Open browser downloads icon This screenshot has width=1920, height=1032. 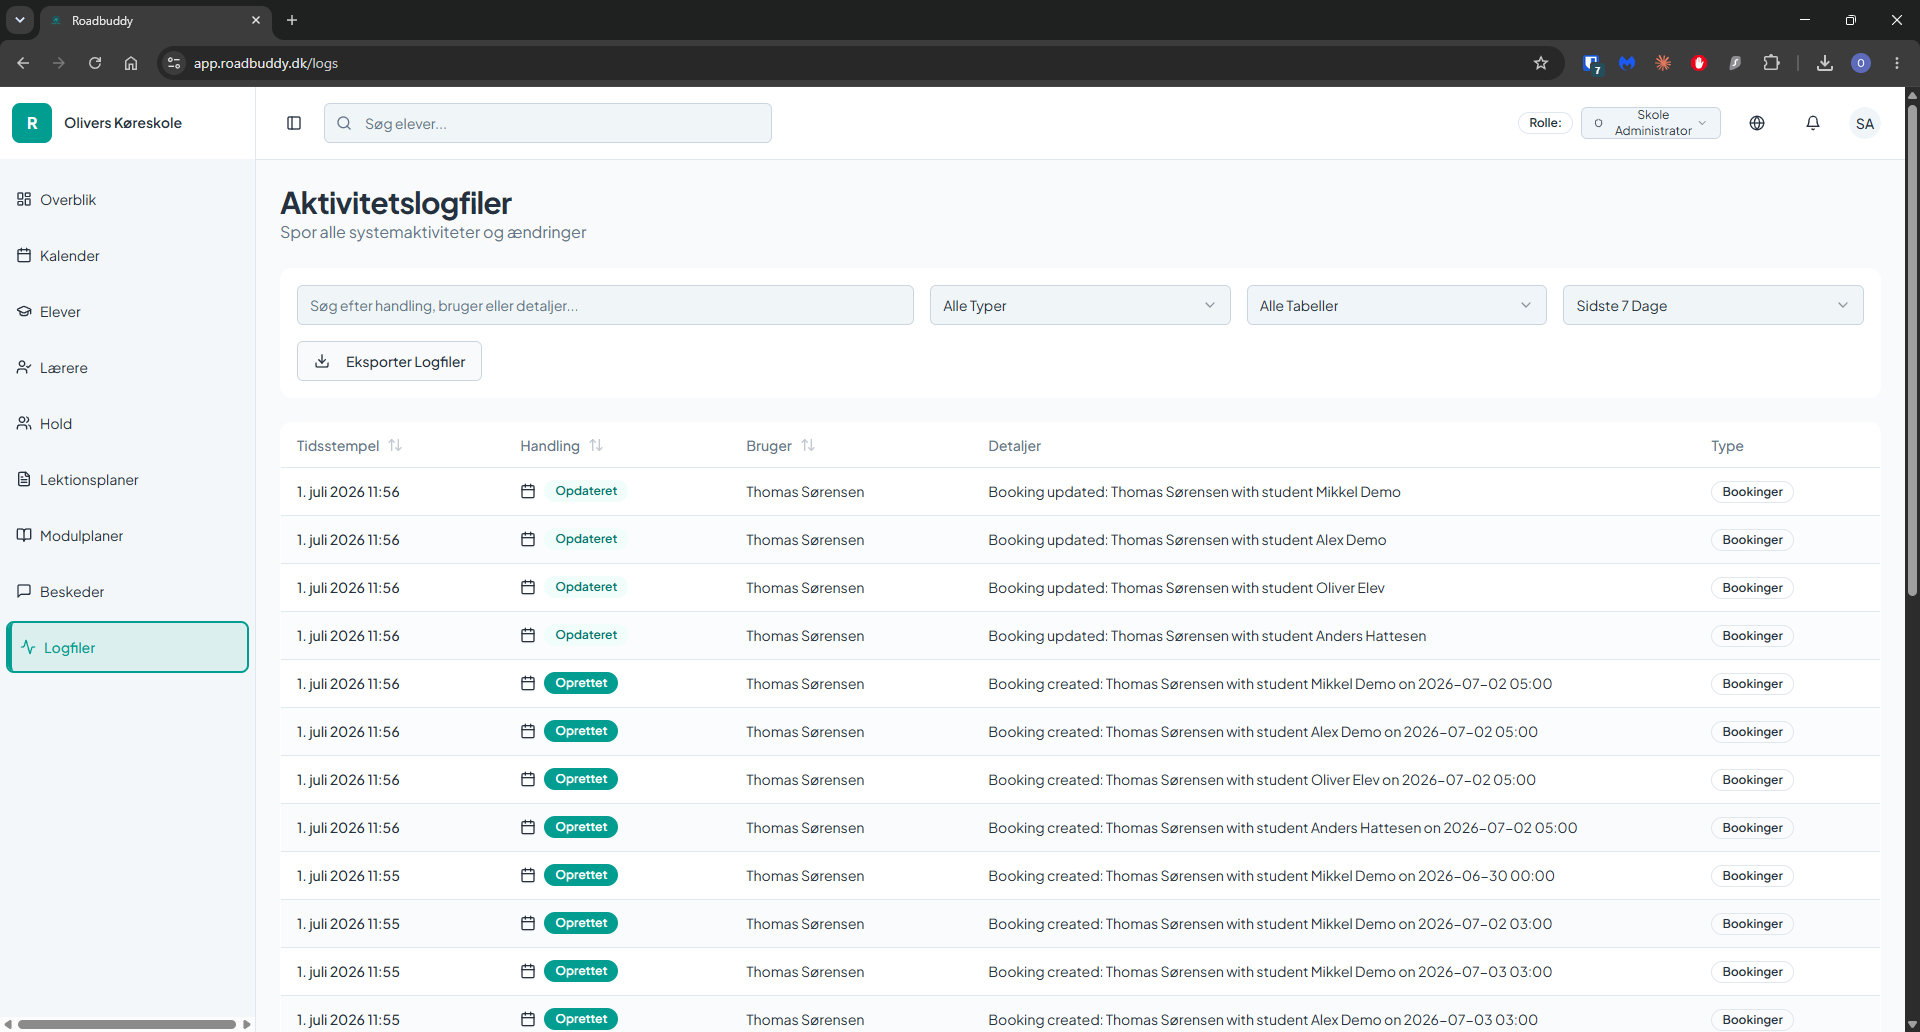[1825, 63]
